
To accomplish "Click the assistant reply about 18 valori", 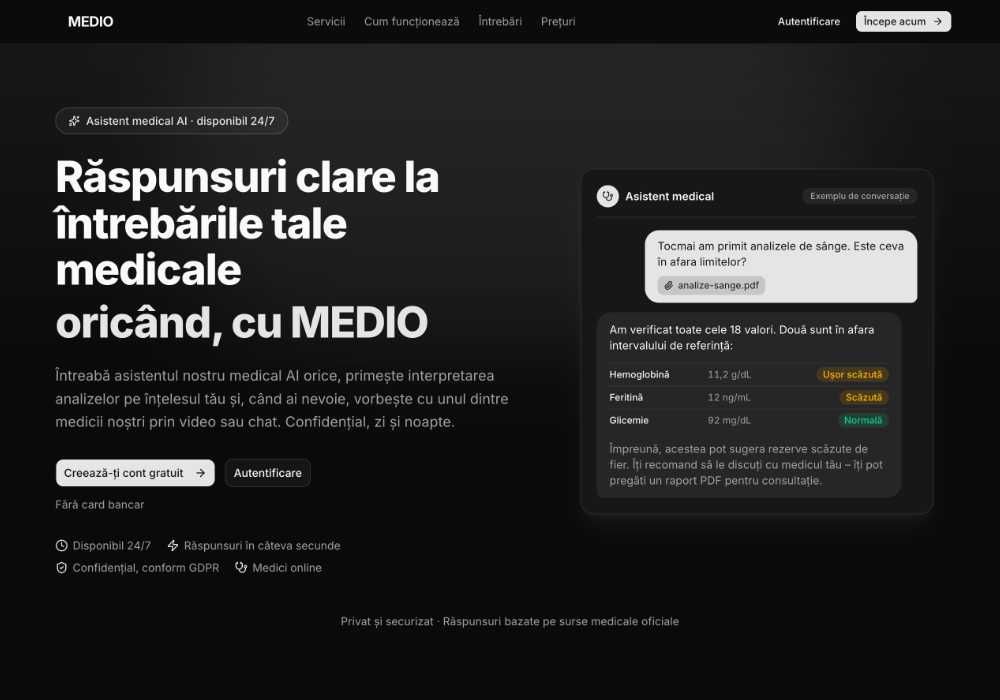I will click(x=749, y=405).
